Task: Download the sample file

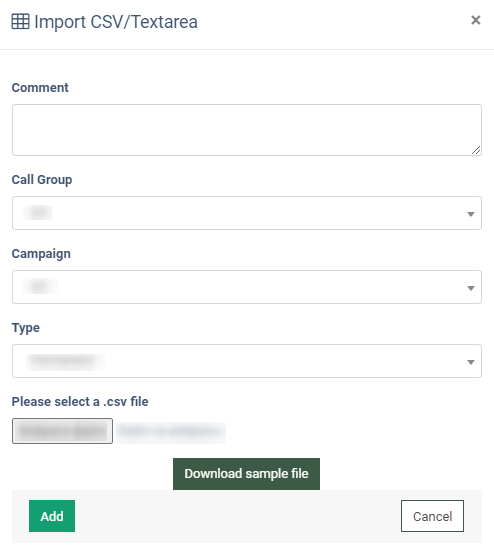Action: [x=246, y=474]
